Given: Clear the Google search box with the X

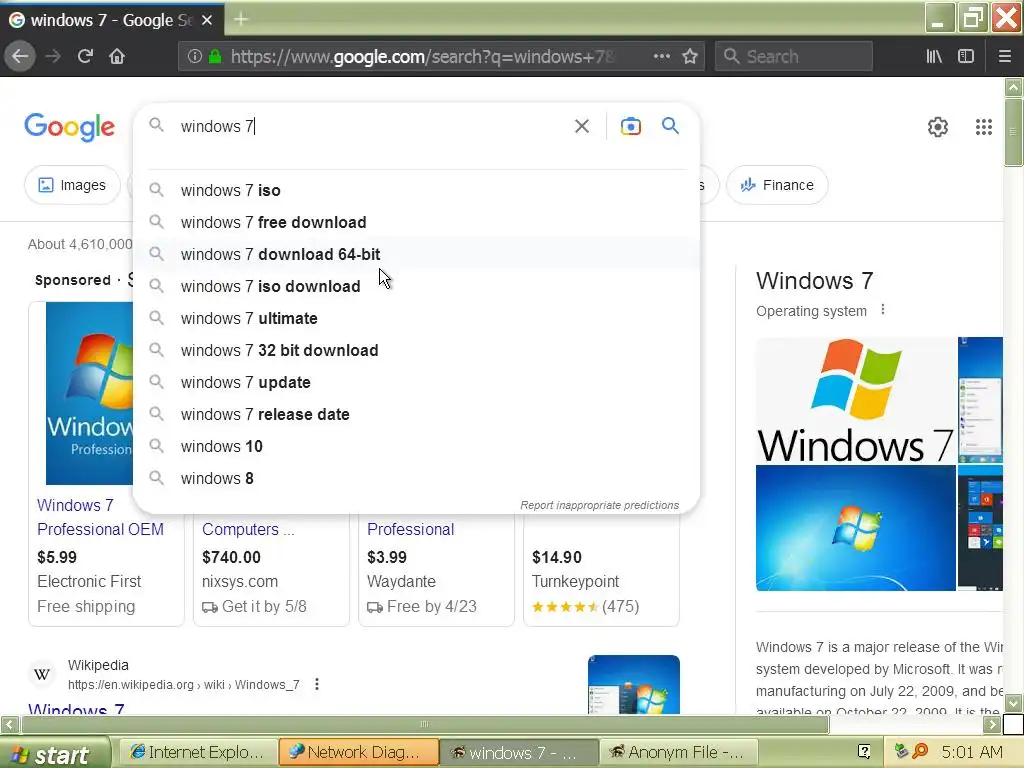Looking at the screenshot, I should 582,126.
